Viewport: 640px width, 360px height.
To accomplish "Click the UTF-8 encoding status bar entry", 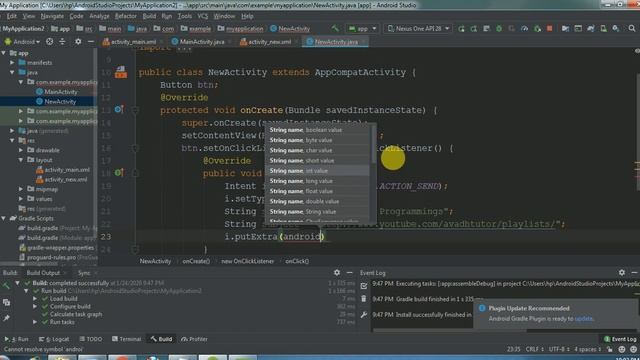I will [x=558, y=349].
